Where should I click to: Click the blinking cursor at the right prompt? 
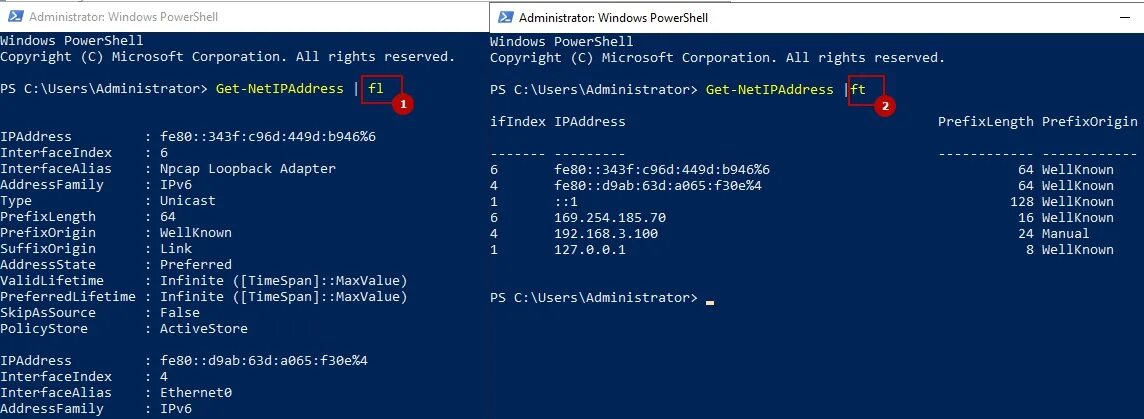[x=710, y=301]
